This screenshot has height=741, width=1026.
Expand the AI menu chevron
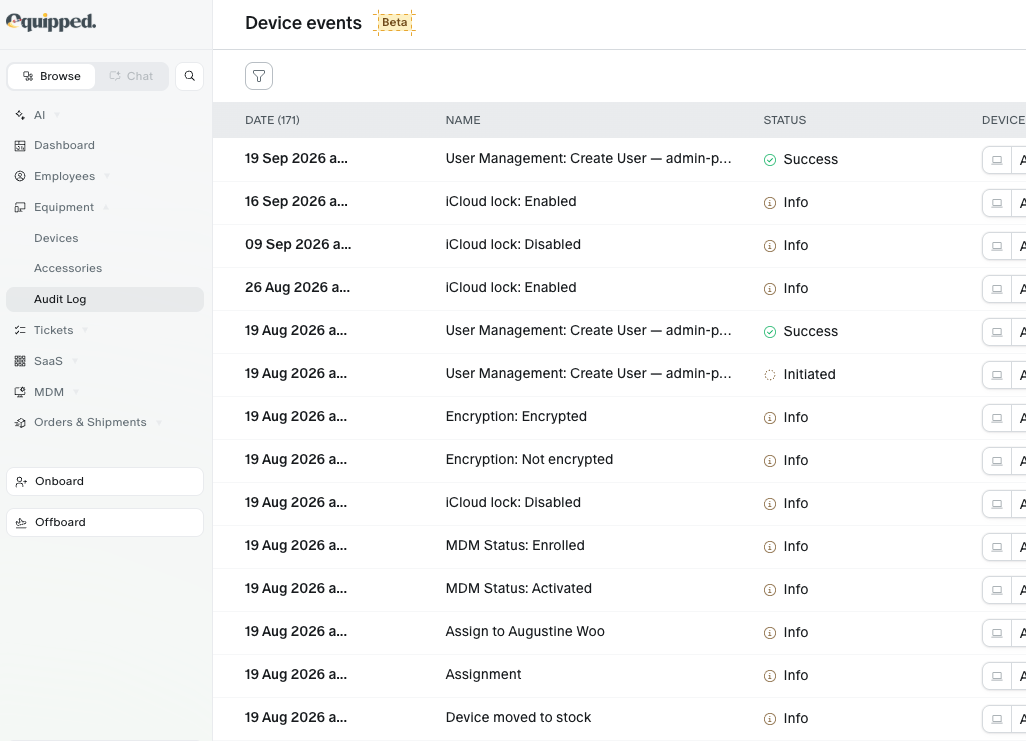(x=57, y=115)
